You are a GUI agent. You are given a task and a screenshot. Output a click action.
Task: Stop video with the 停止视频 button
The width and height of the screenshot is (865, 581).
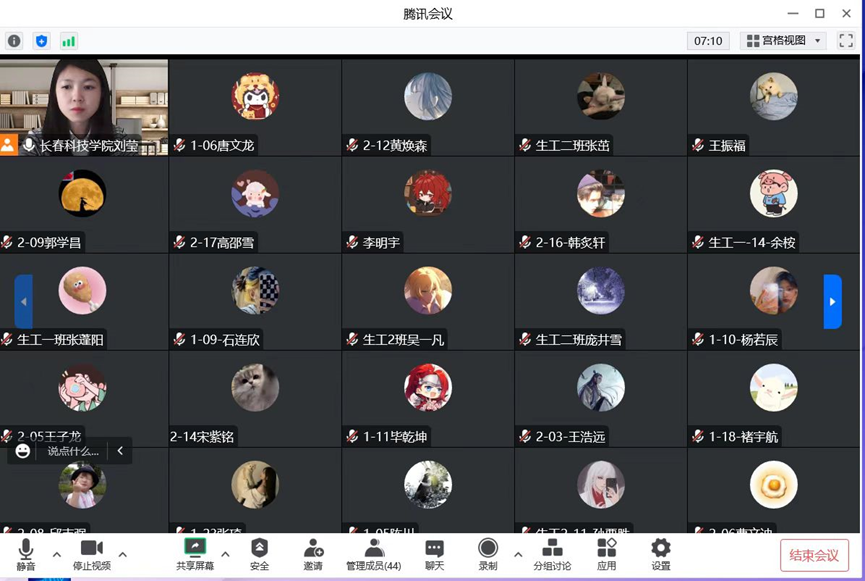[92, 554]
